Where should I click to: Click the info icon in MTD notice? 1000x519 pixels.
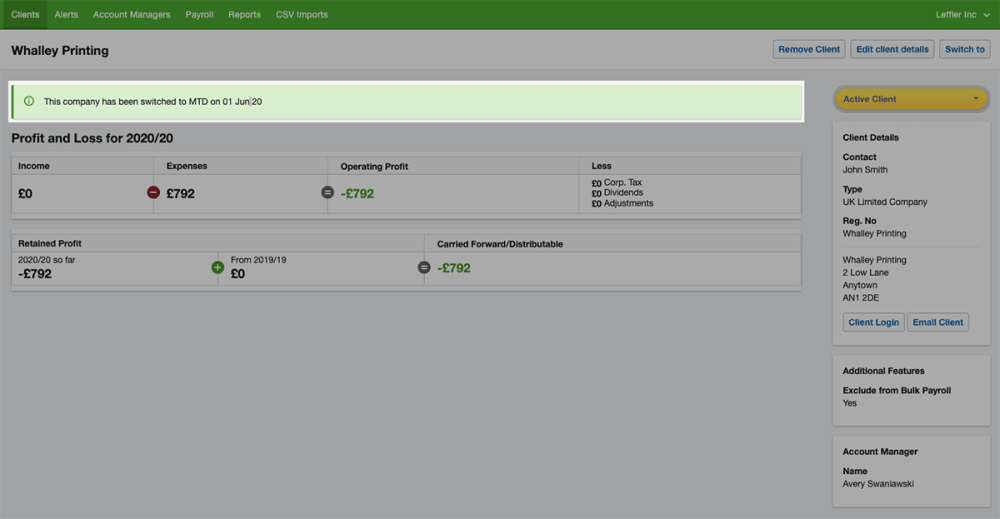[29, 101]
